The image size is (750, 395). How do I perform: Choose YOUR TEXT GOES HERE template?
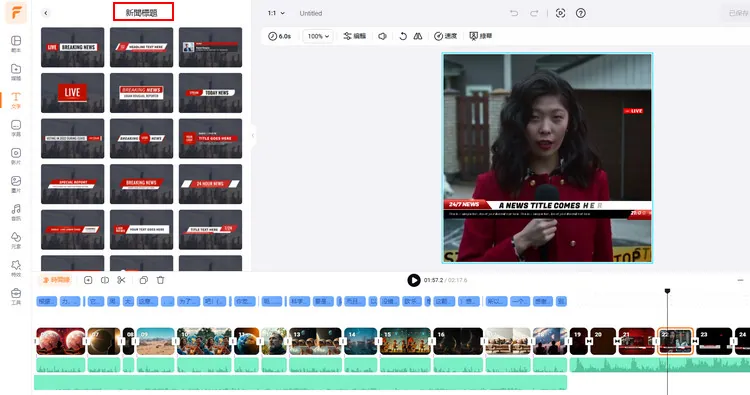(142, 230)
